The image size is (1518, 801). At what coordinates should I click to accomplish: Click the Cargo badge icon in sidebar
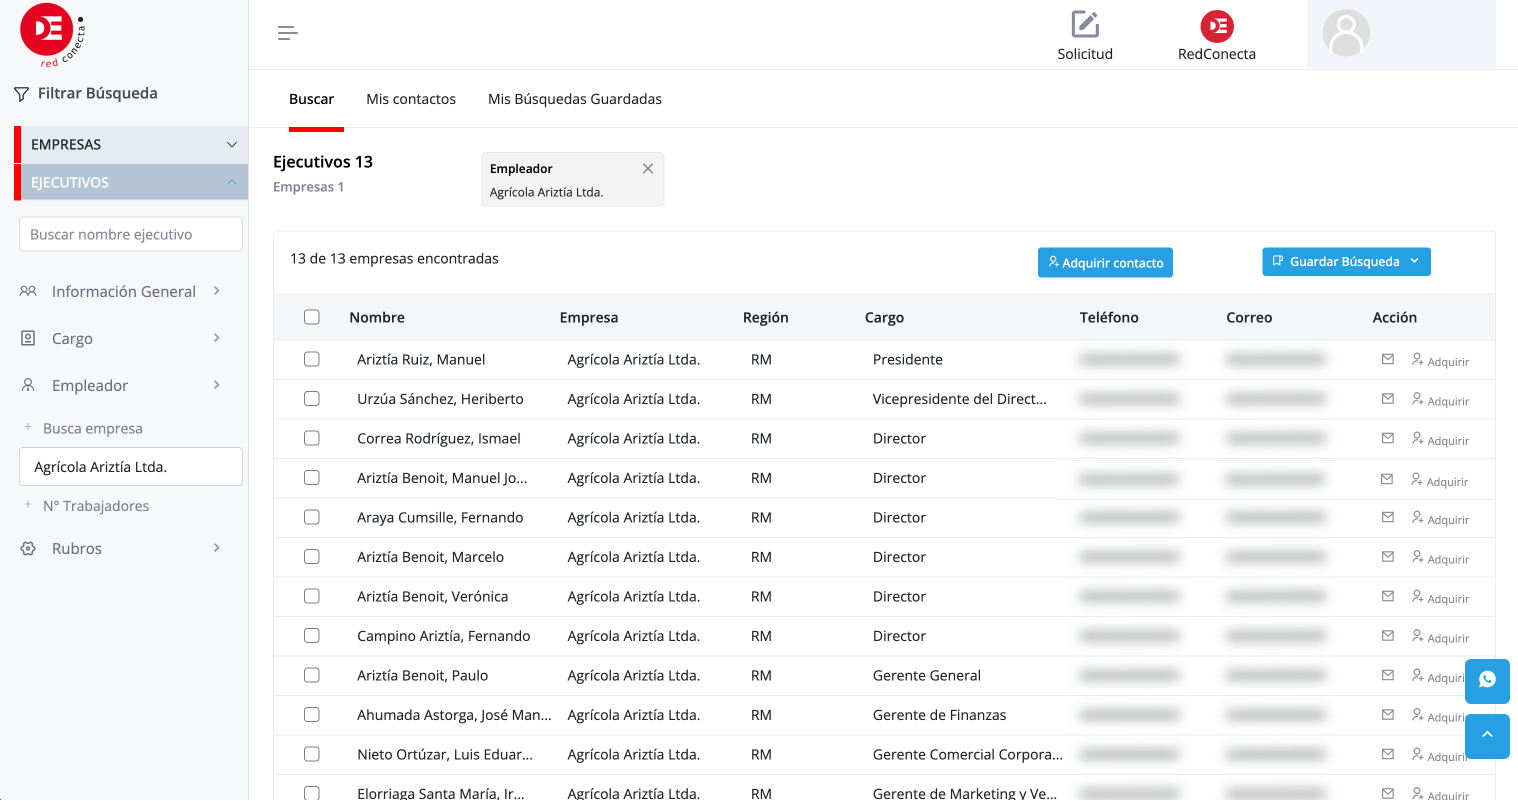click(x=28, y=338)
